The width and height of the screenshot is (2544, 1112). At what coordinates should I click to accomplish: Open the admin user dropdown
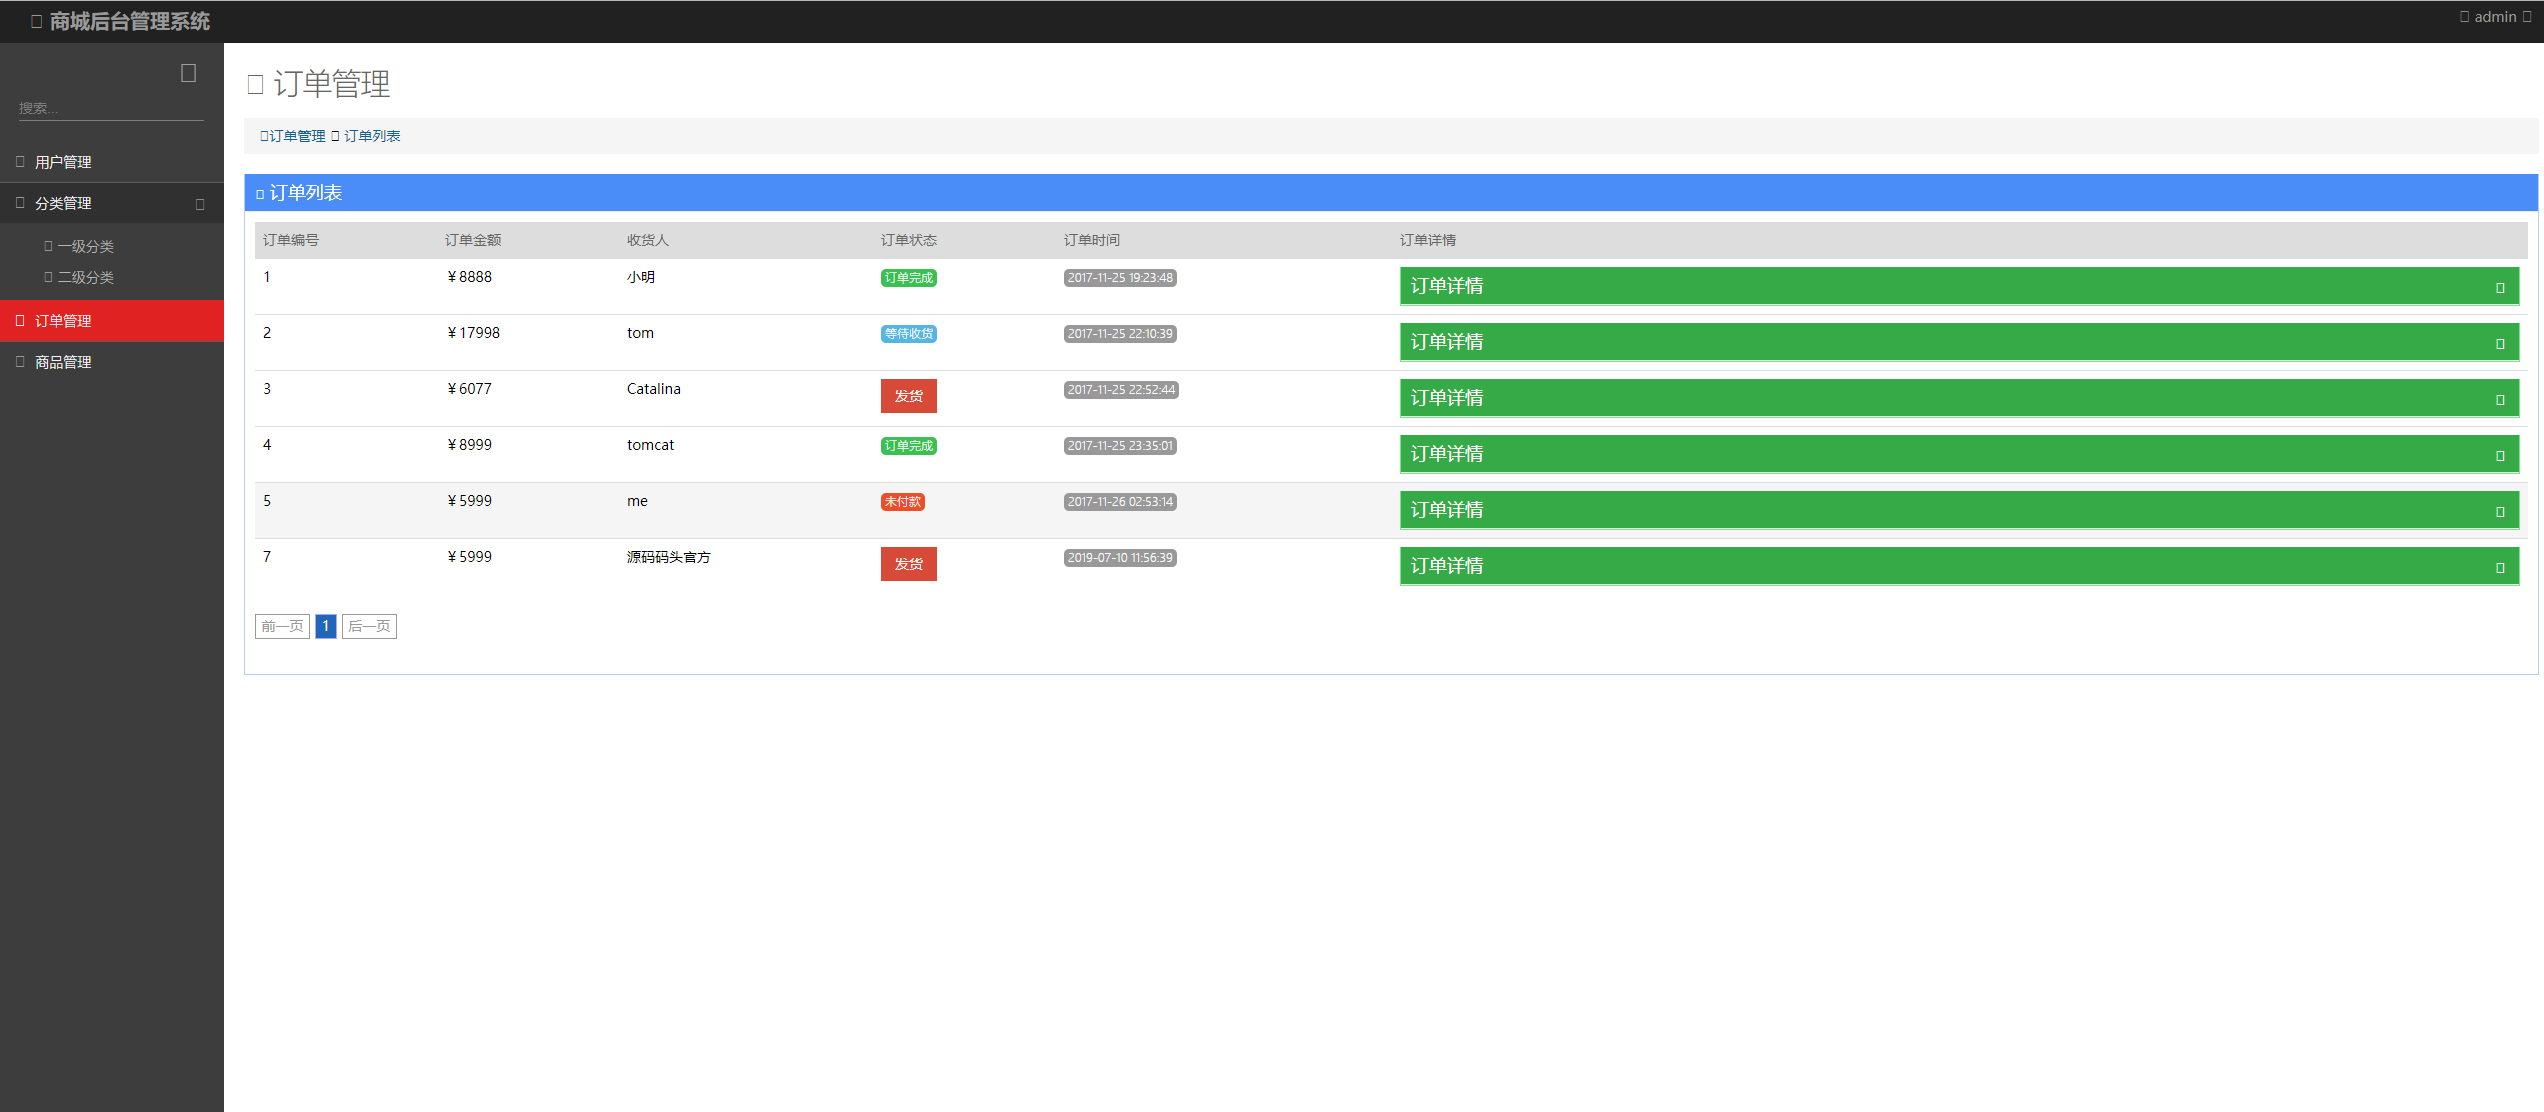coord(2495,17)
